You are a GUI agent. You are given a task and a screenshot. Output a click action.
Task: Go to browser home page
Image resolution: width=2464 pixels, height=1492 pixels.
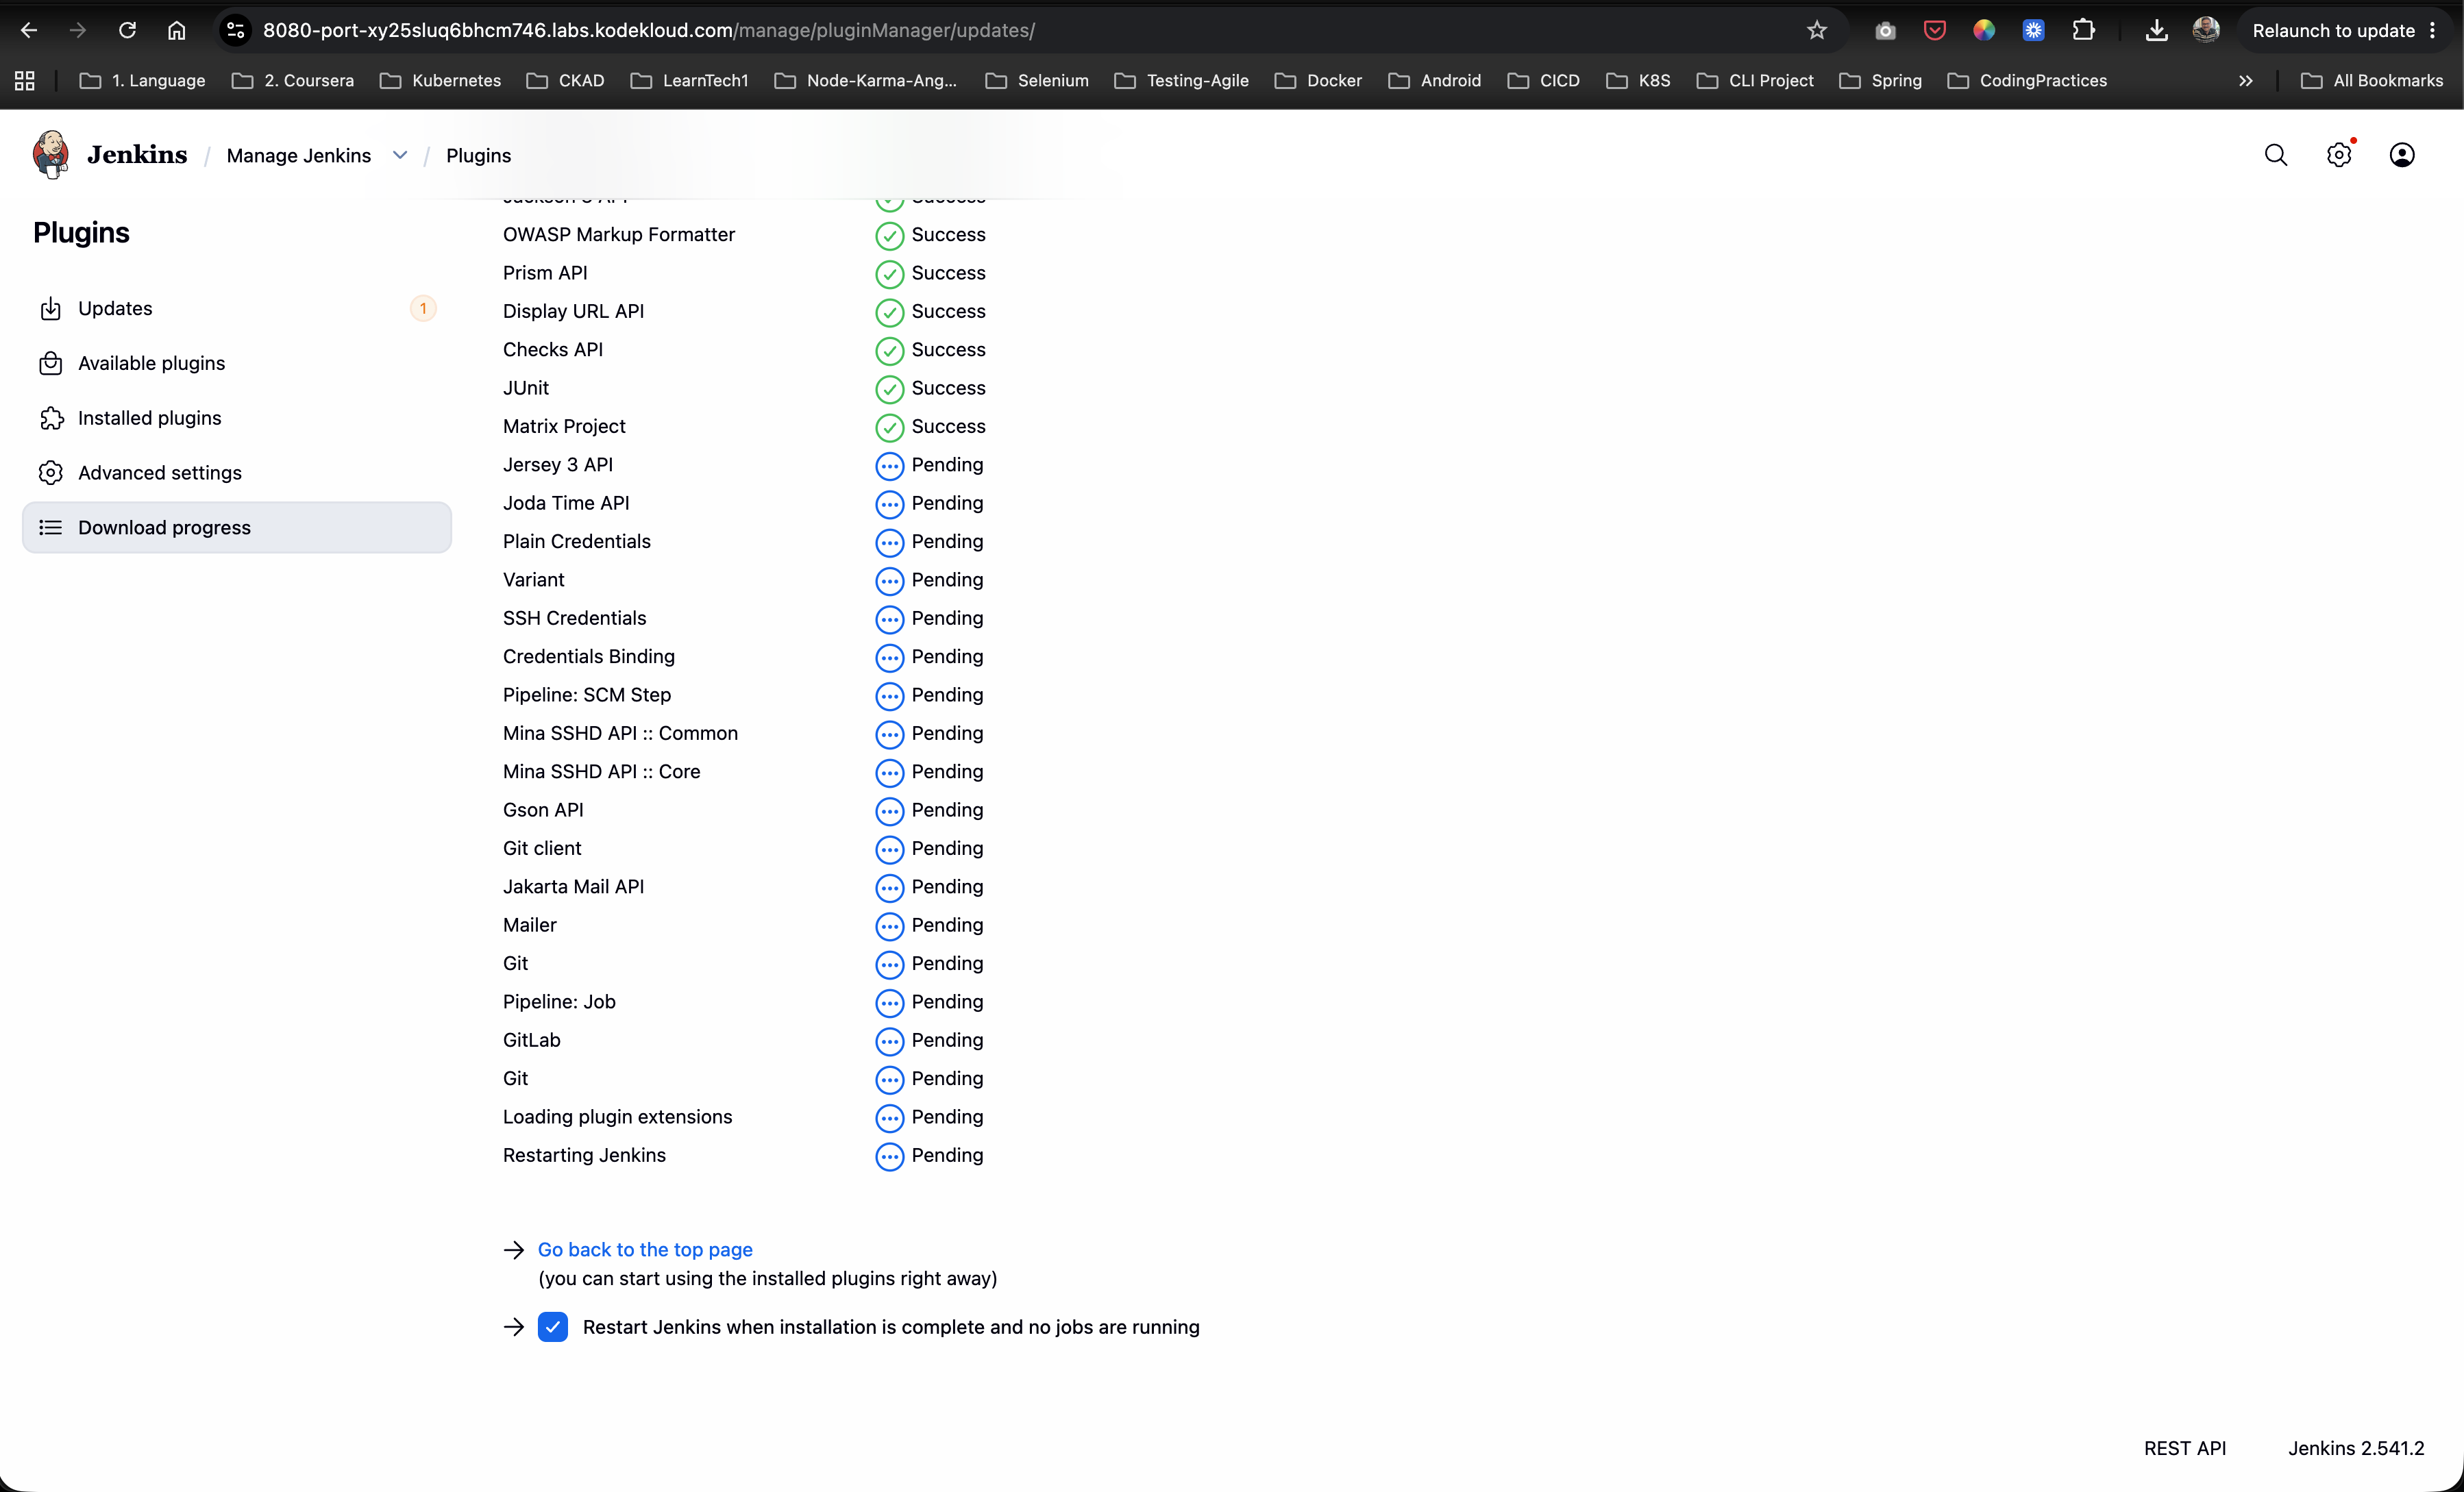pyautogui.click(x=176, y=30)
